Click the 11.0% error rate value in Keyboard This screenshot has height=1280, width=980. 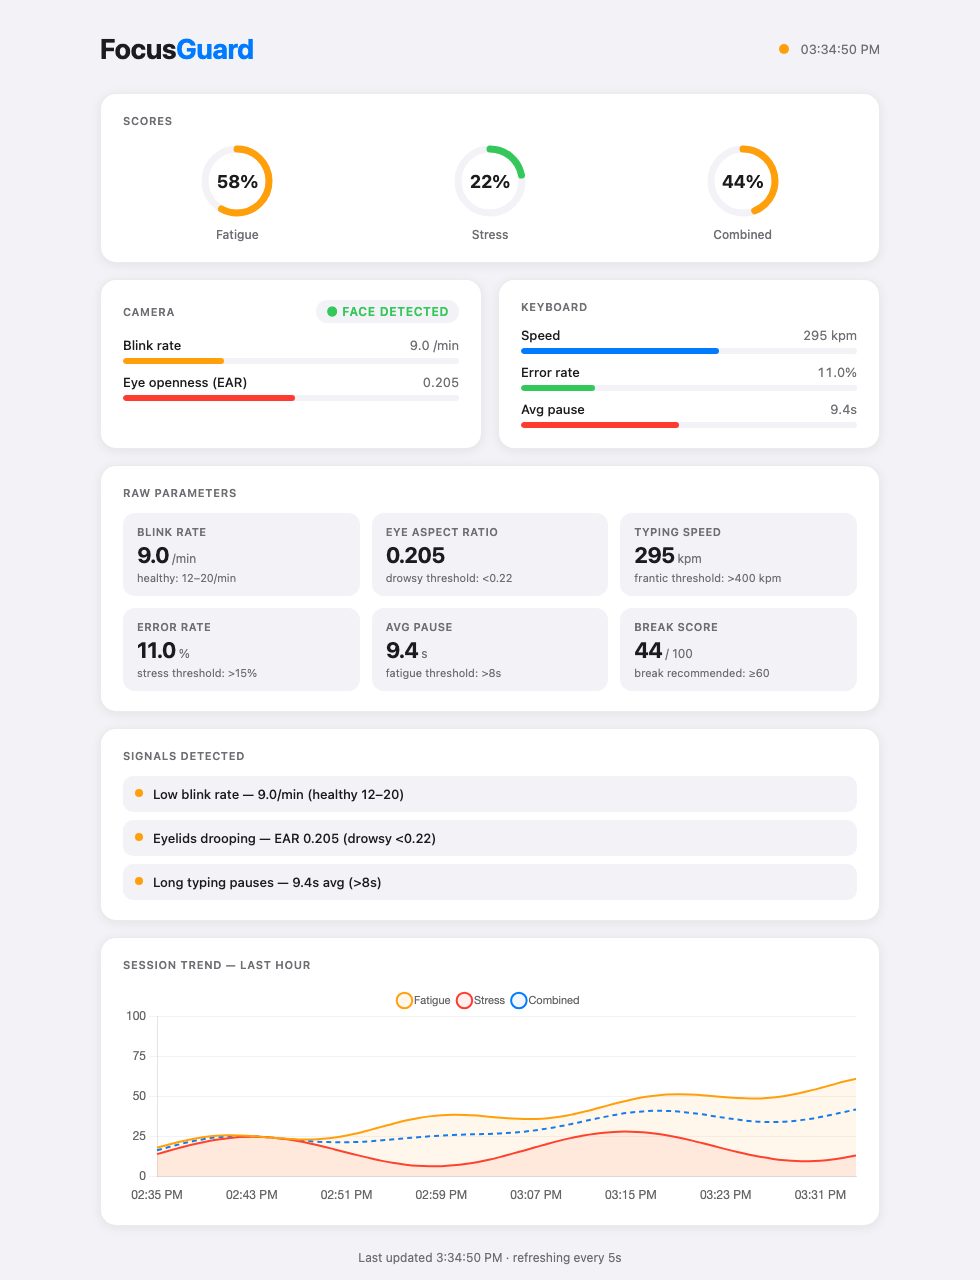pos(837,372)
